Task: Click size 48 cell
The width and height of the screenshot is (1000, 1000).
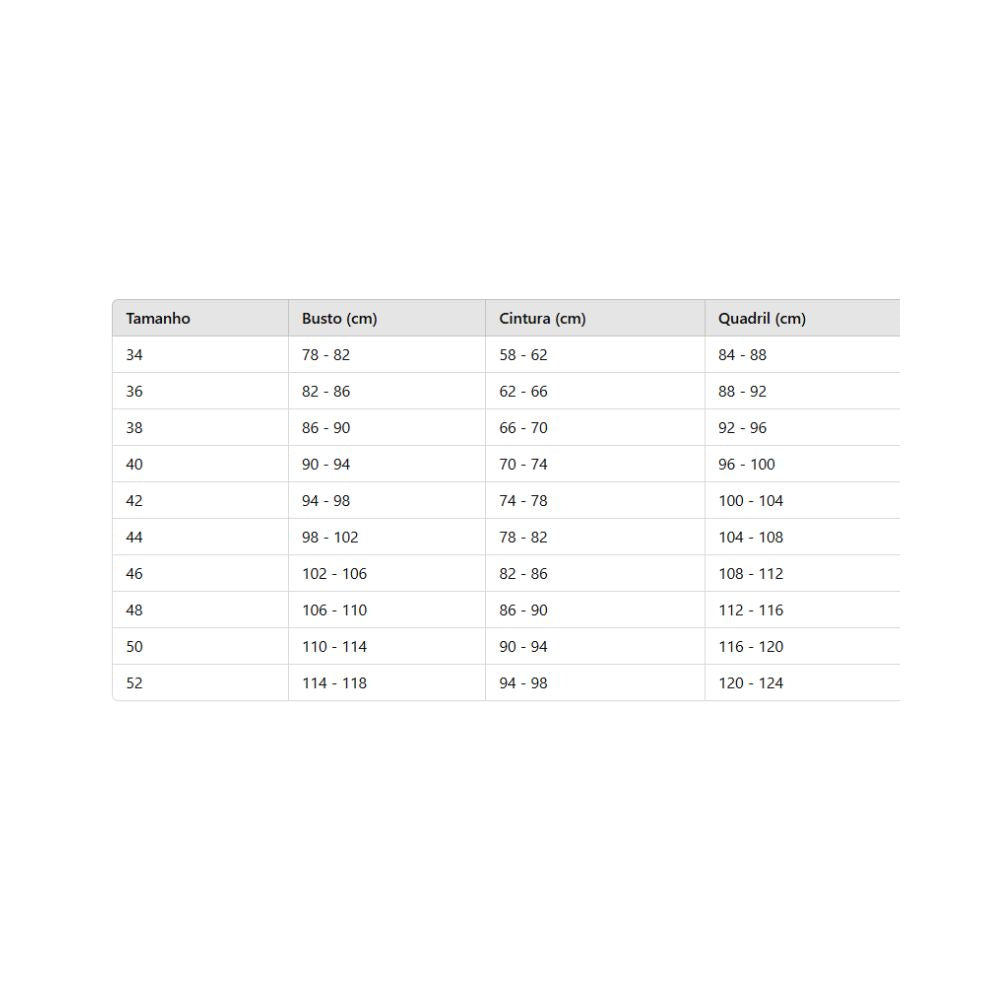Action: click(135, 610)
